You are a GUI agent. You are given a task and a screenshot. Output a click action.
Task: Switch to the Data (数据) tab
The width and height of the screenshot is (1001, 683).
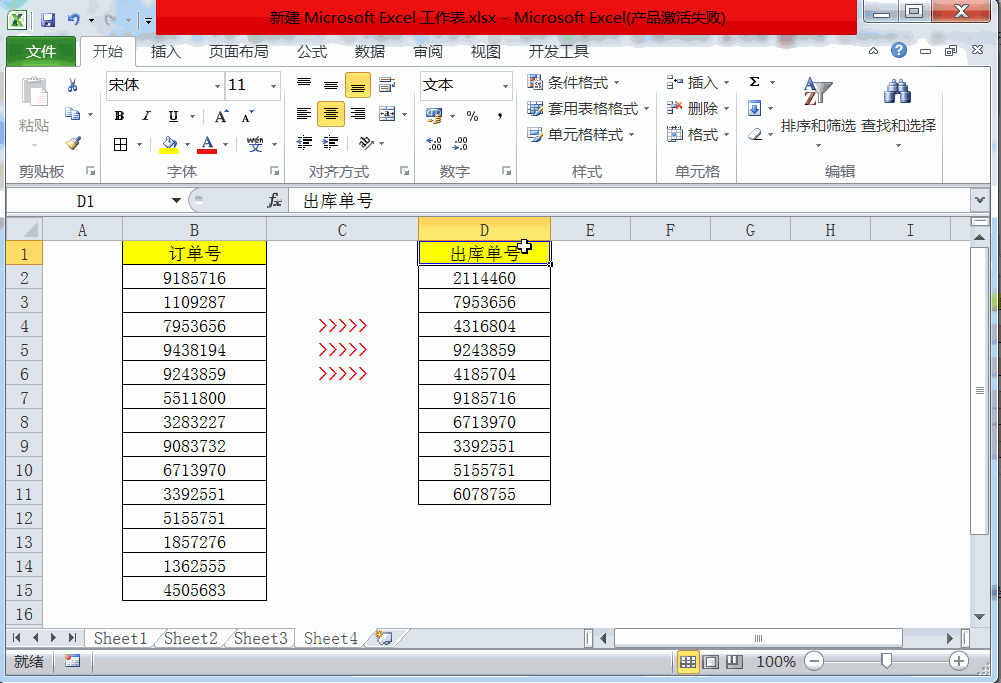(x=370, y=52)
